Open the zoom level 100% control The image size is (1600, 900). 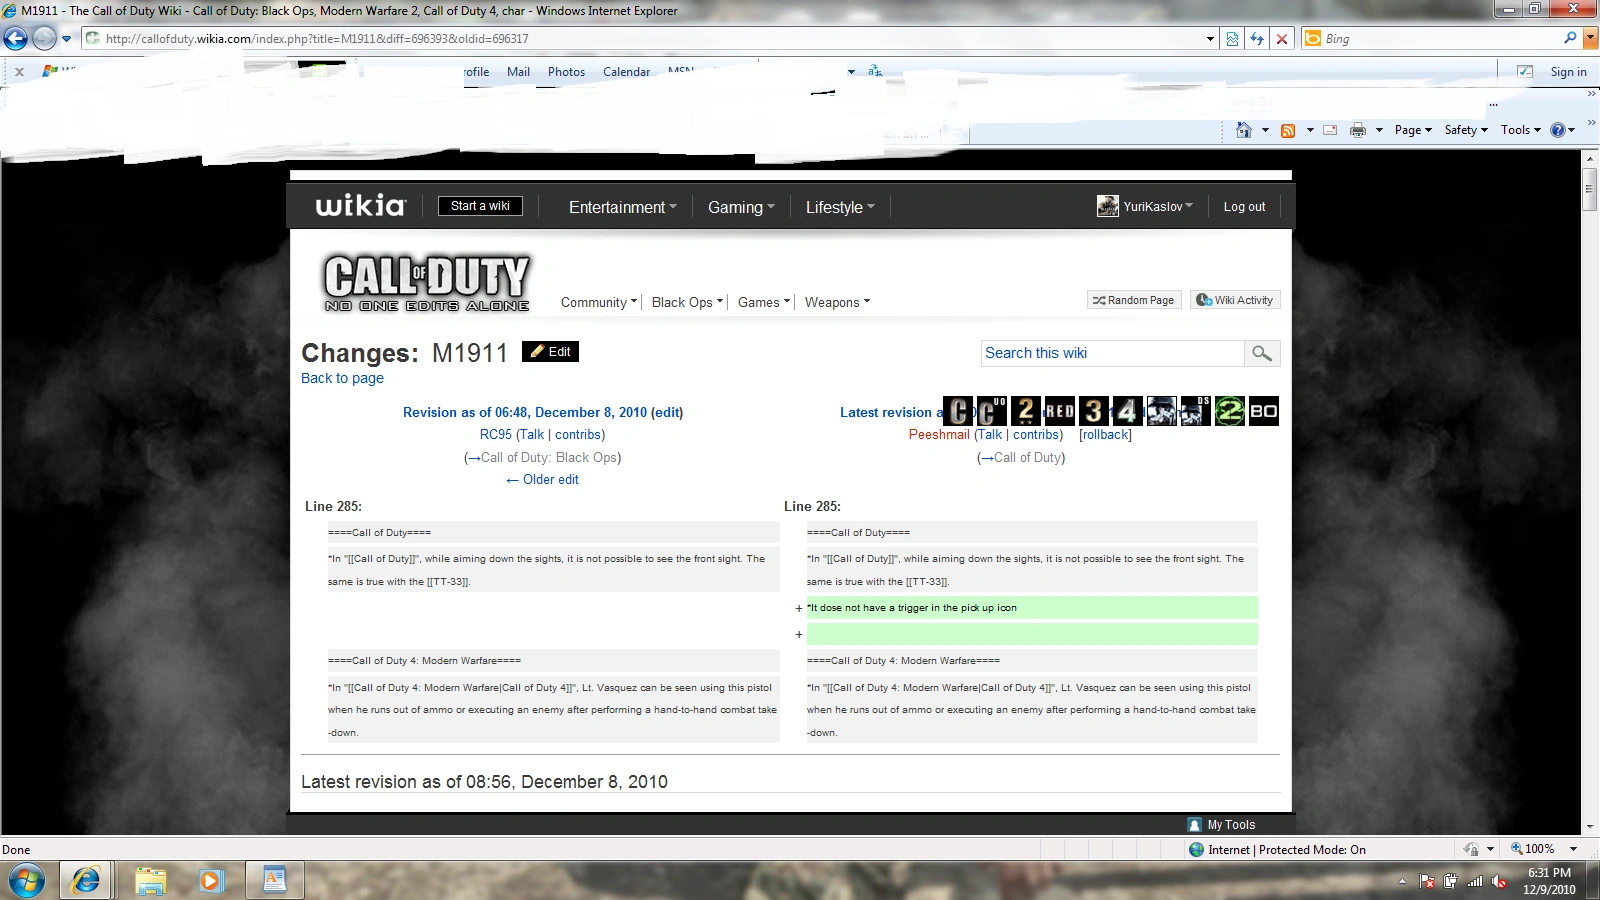point(1543,849)
